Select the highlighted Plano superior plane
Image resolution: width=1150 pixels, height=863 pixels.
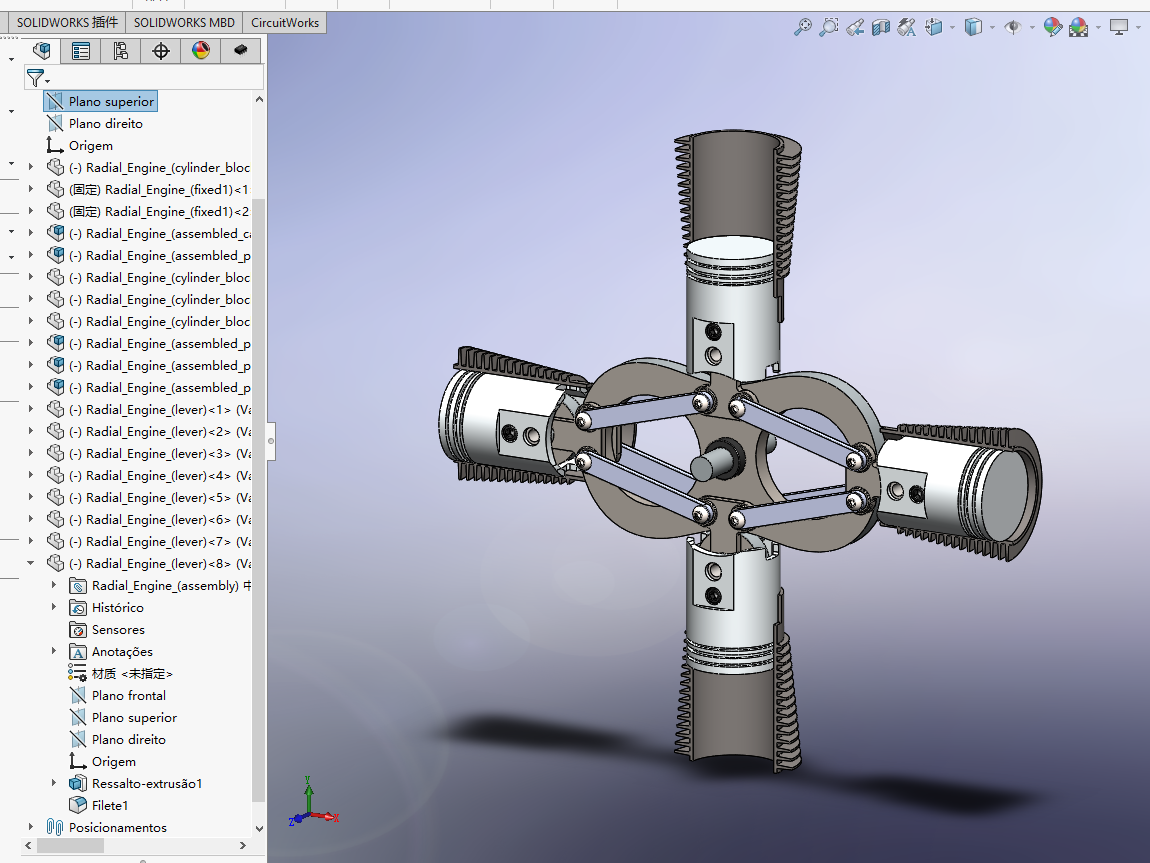tap(101, 102)
